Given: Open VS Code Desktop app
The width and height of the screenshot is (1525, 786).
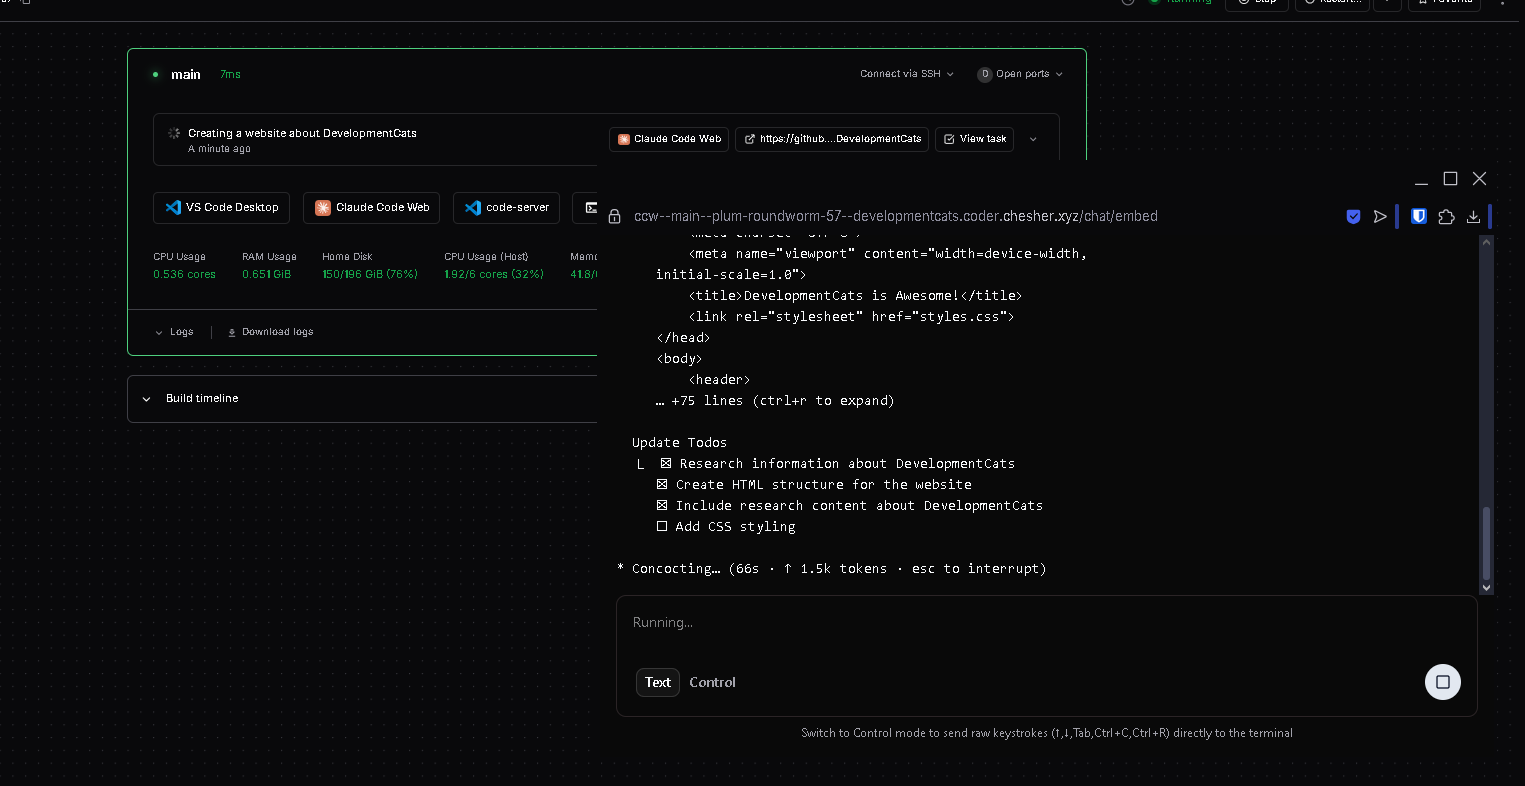Looking at the screenshot, I should point(222,208).
